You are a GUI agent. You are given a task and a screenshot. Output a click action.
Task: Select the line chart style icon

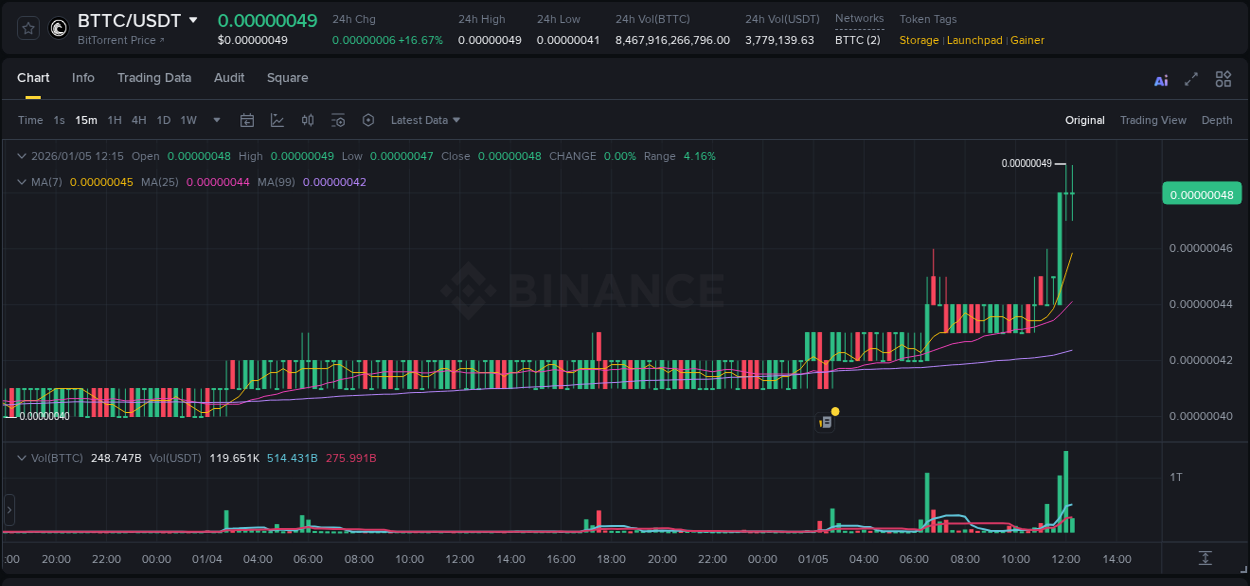278,120
